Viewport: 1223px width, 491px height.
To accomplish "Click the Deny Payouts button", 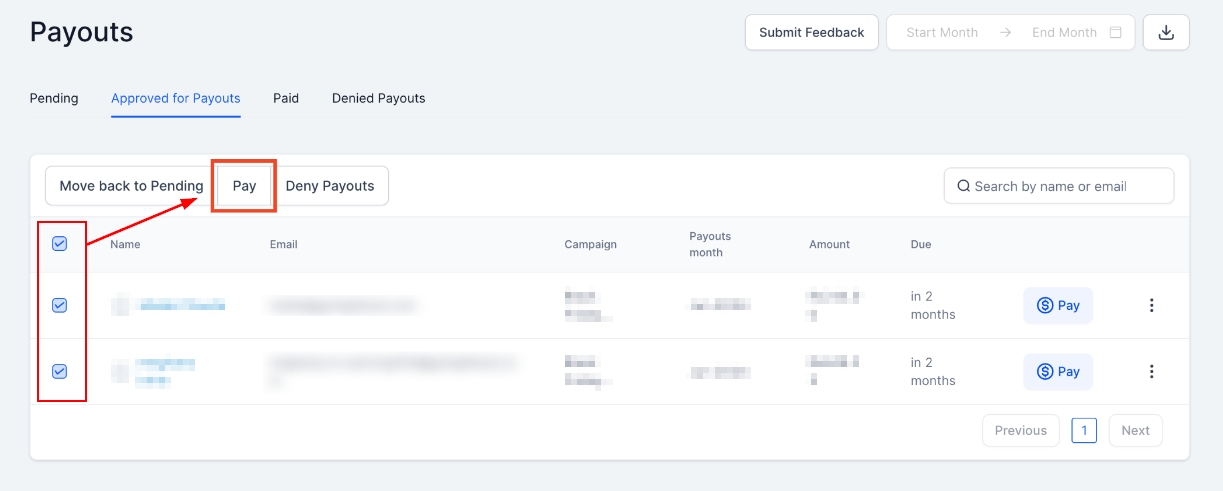I will (x=330, y=186).
